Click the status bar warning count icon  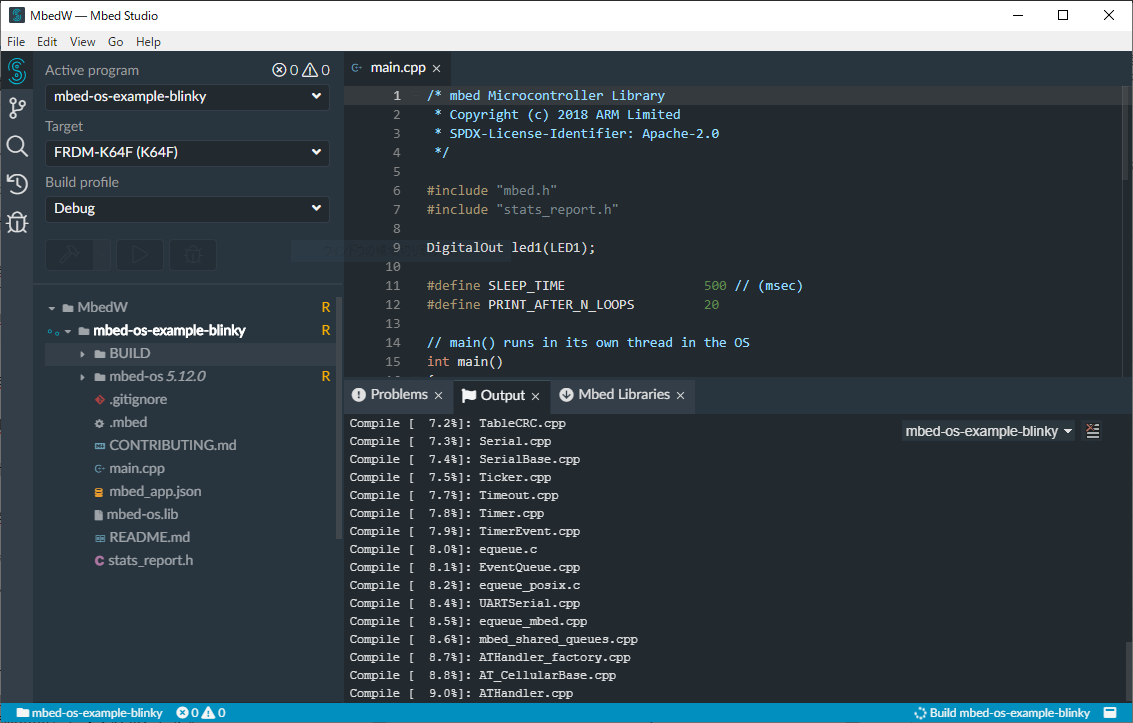208,713
